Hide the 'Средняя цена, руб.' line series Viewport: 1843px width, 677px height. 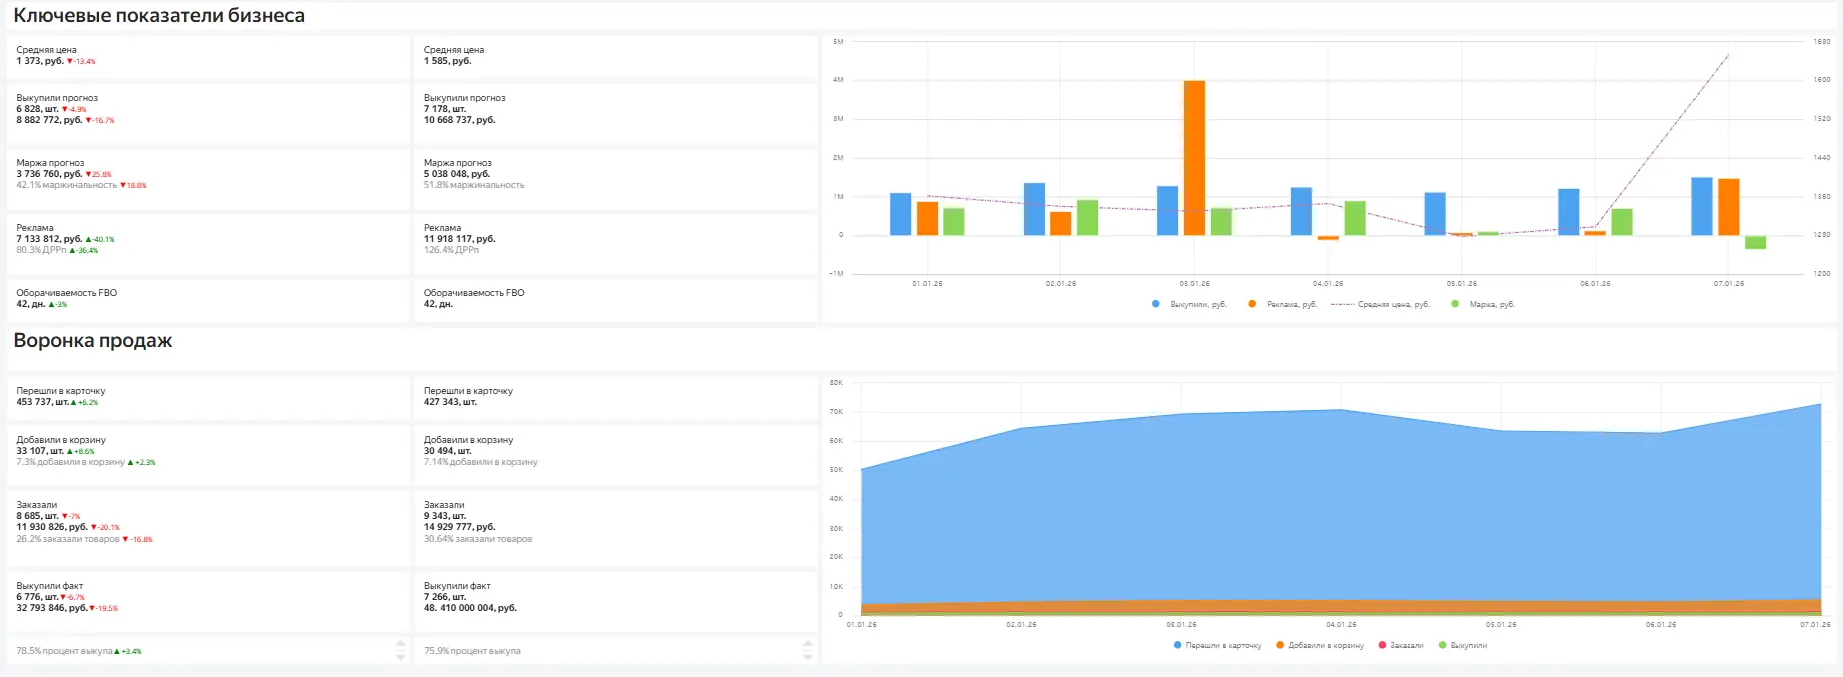(1343, 304)
